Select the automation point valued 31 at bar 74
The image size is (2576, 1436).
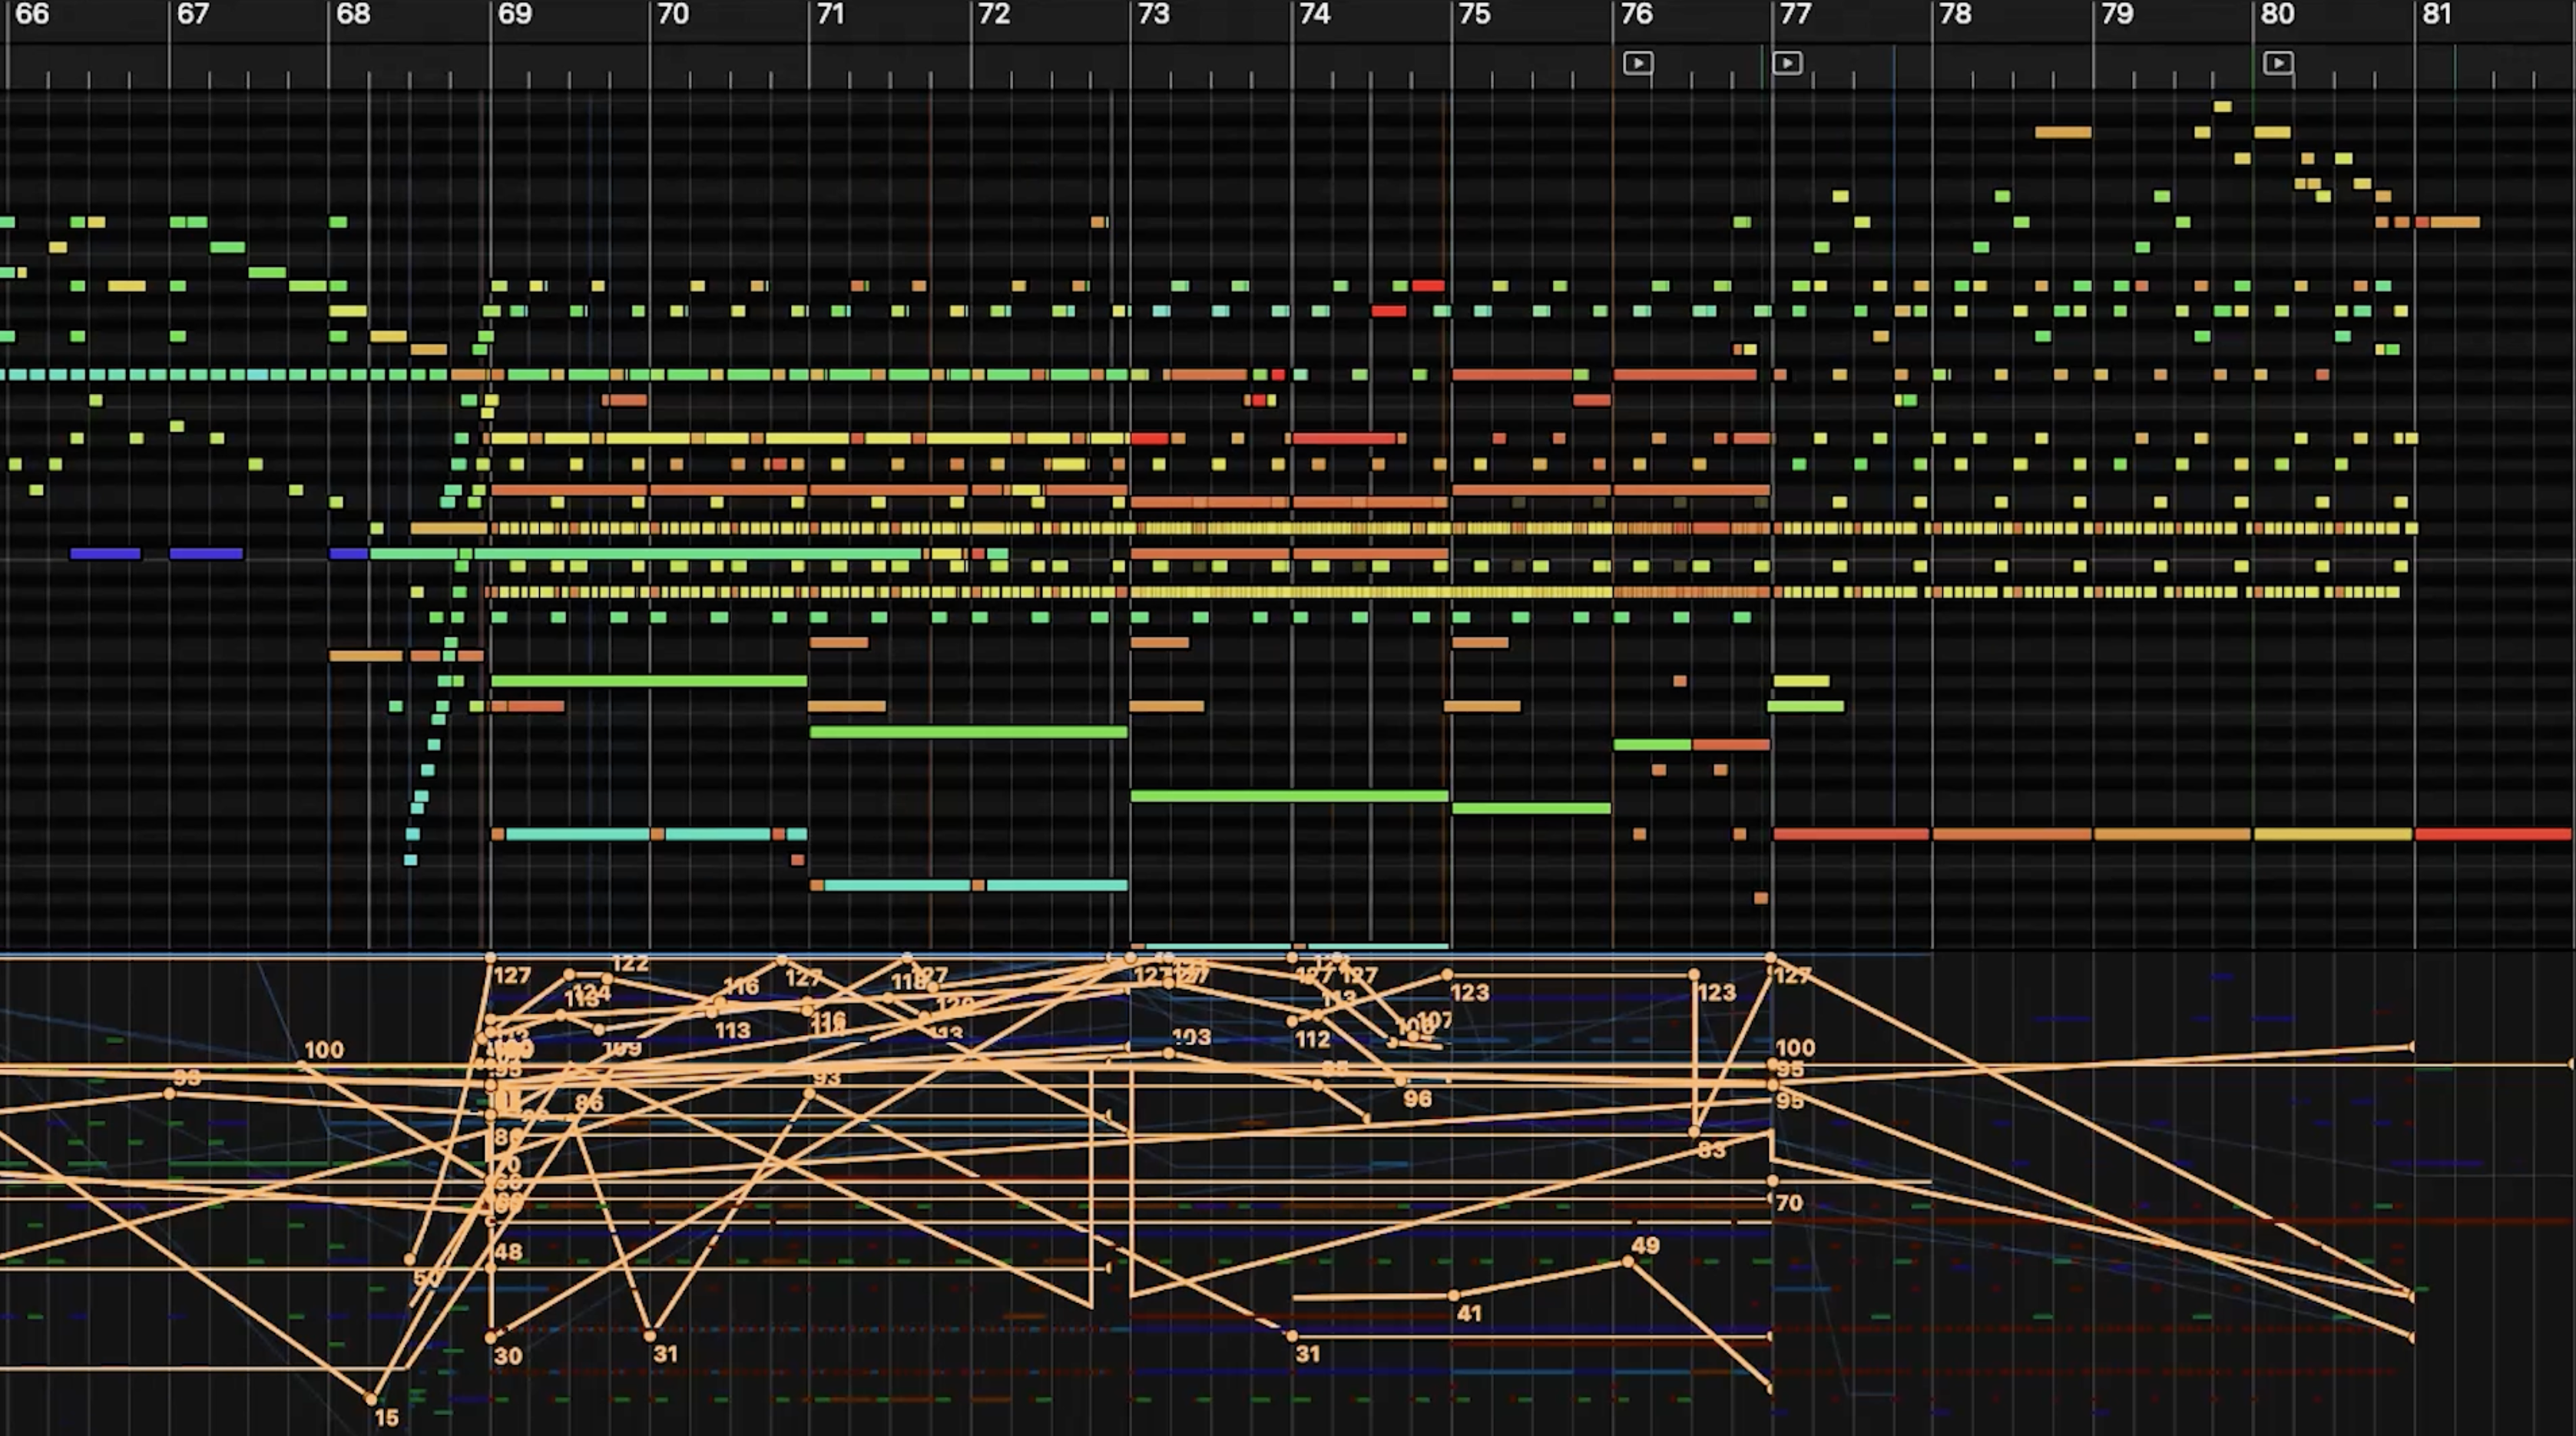click(x=1292, y=1335)
